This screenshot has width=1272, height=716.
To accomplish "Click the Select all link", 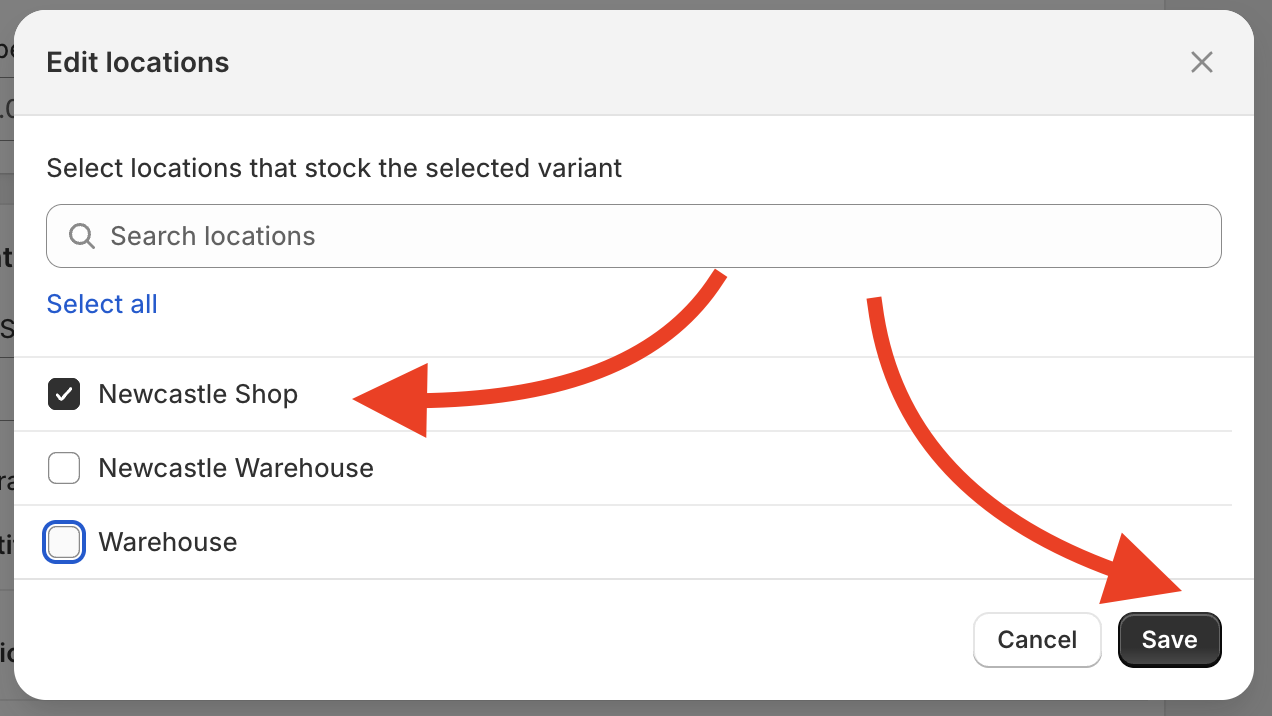I will 102,304.
